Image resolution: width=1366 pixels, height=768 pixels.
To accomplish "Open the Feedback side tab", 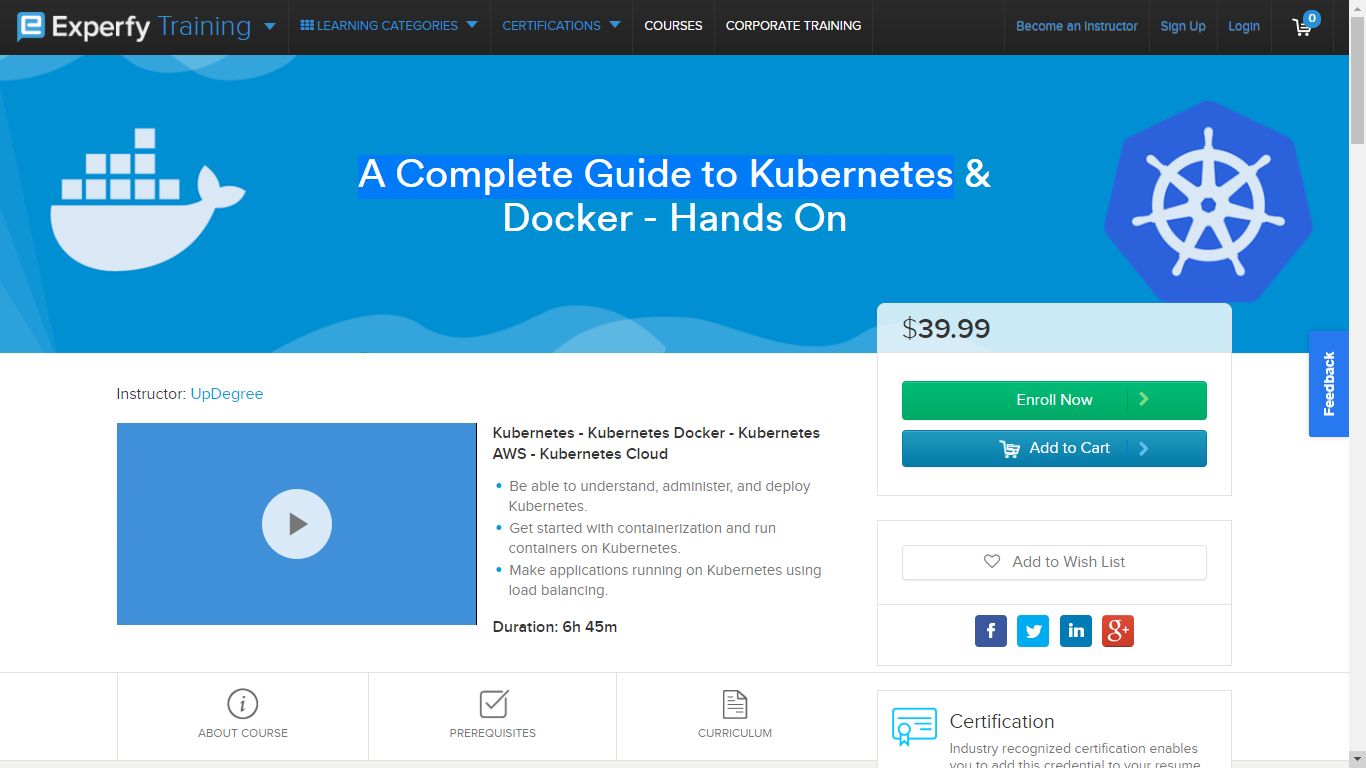I will pos(1329,384).
